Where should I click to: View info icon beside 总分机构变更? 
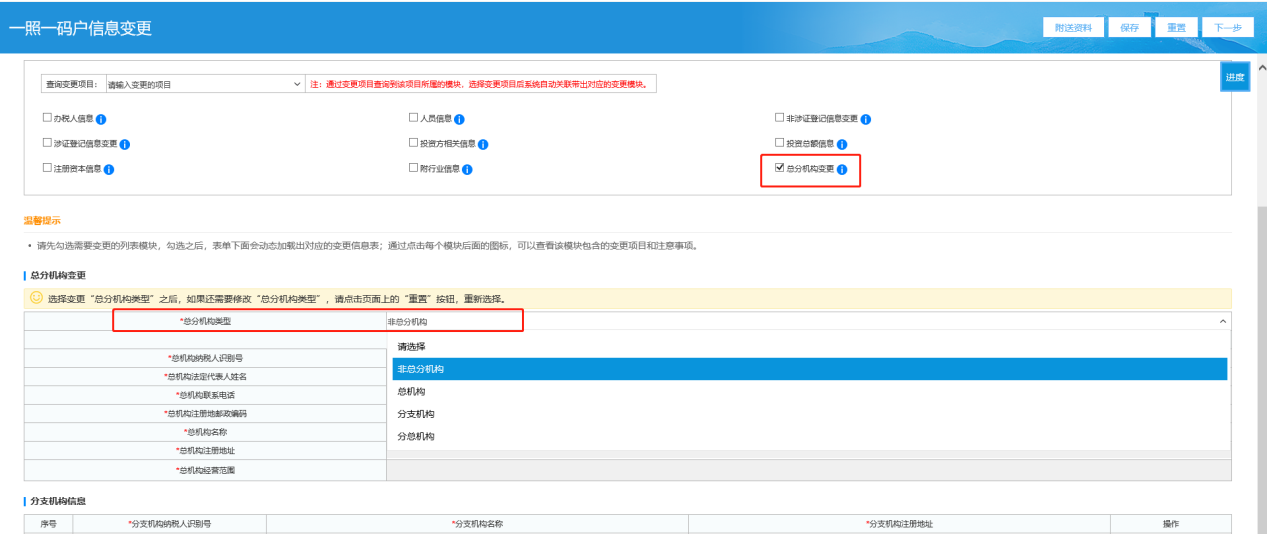point(842,169)
